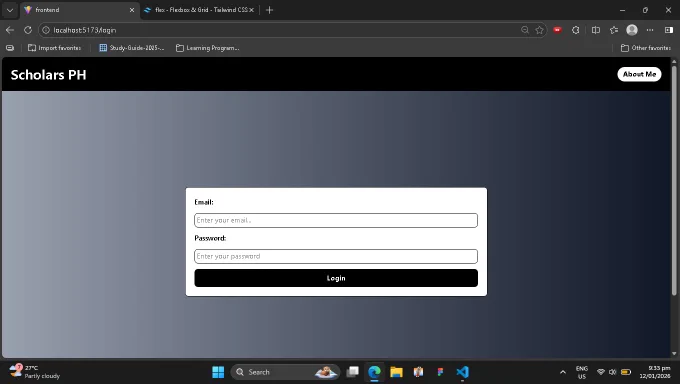Reload the current page
The height and width of the screenshot is (384, 680).
(x=28, y=30)
